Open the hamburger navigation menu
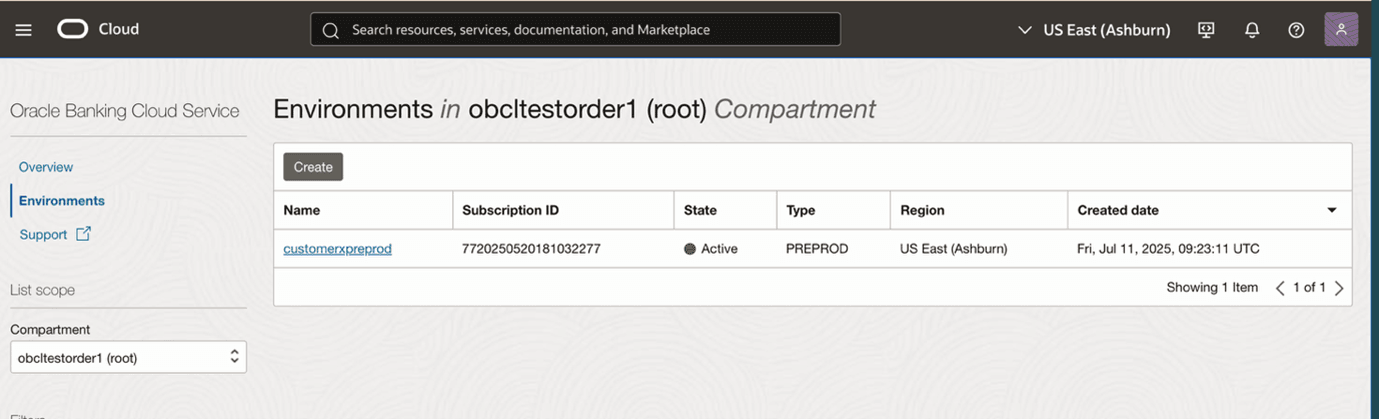This screenshot has width=1379, height=419. tap(24, 30)
